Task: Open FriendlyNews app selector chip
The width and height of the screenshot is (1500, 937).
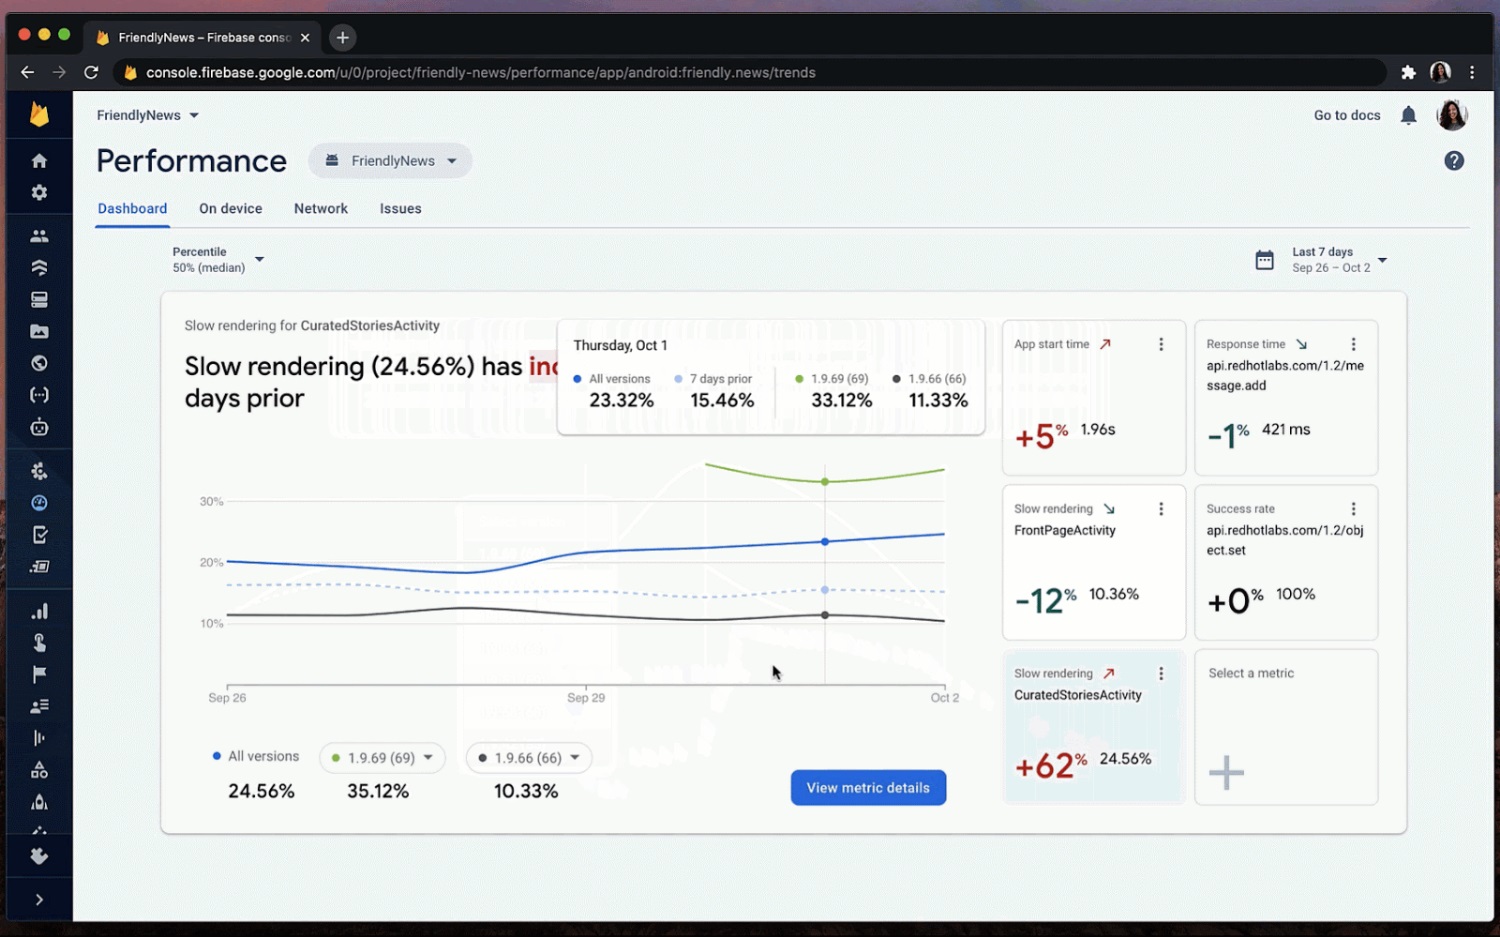Action: (x=390, y=161)
